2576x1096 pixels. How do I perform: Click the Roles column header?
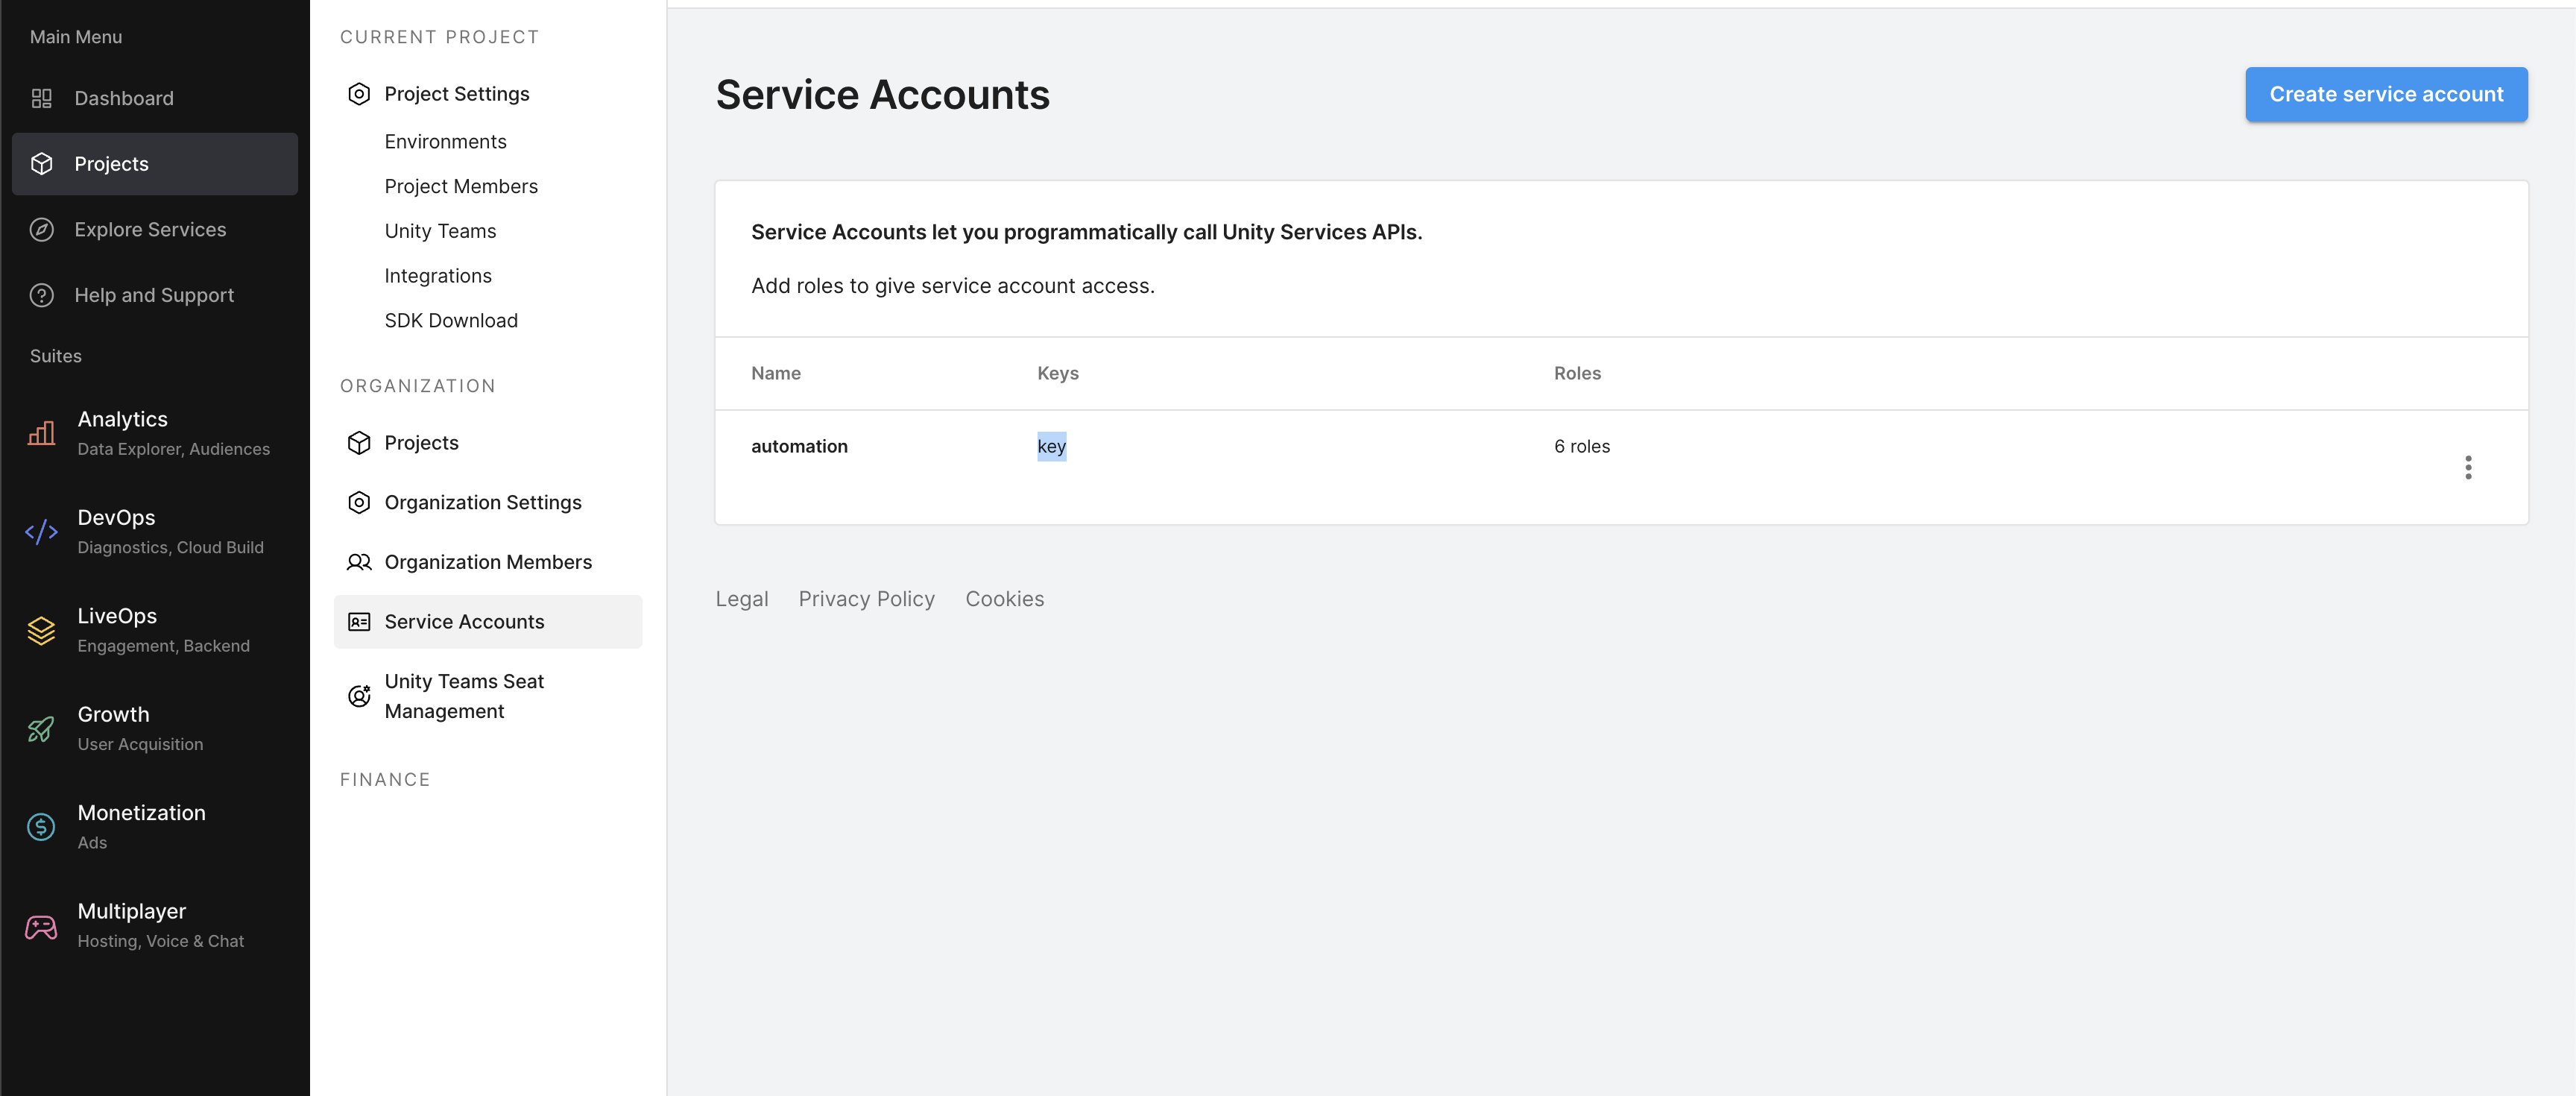tap(1577, 374)
